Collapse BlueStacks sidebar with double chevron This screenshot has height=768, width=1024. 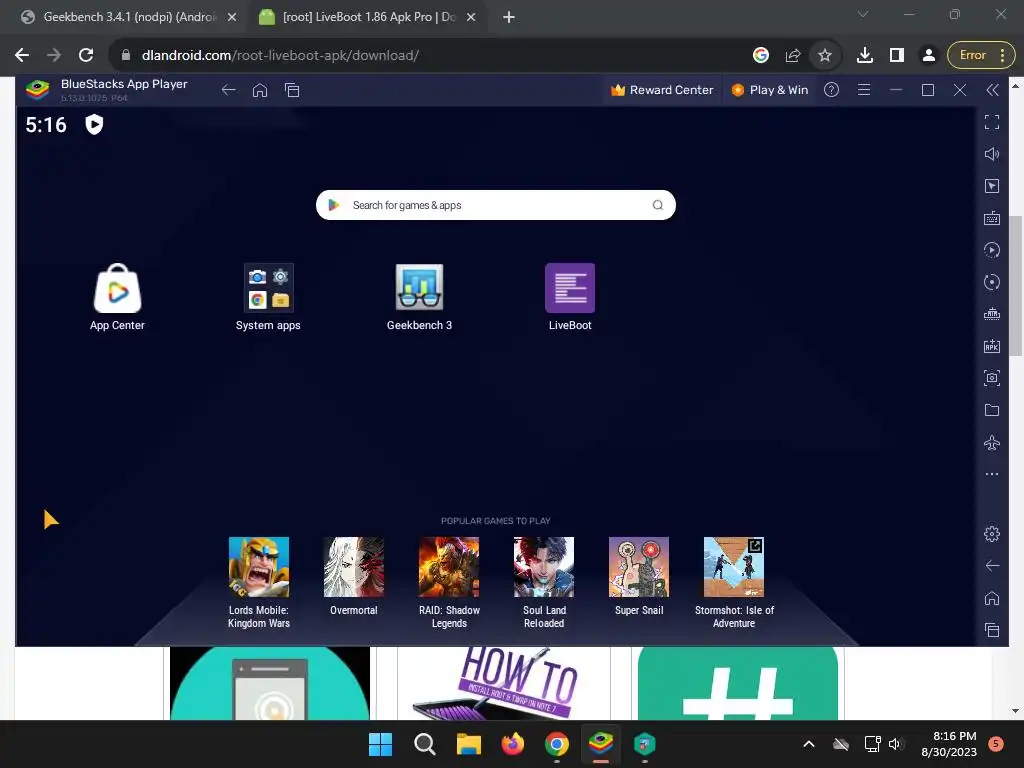(992, 90)
